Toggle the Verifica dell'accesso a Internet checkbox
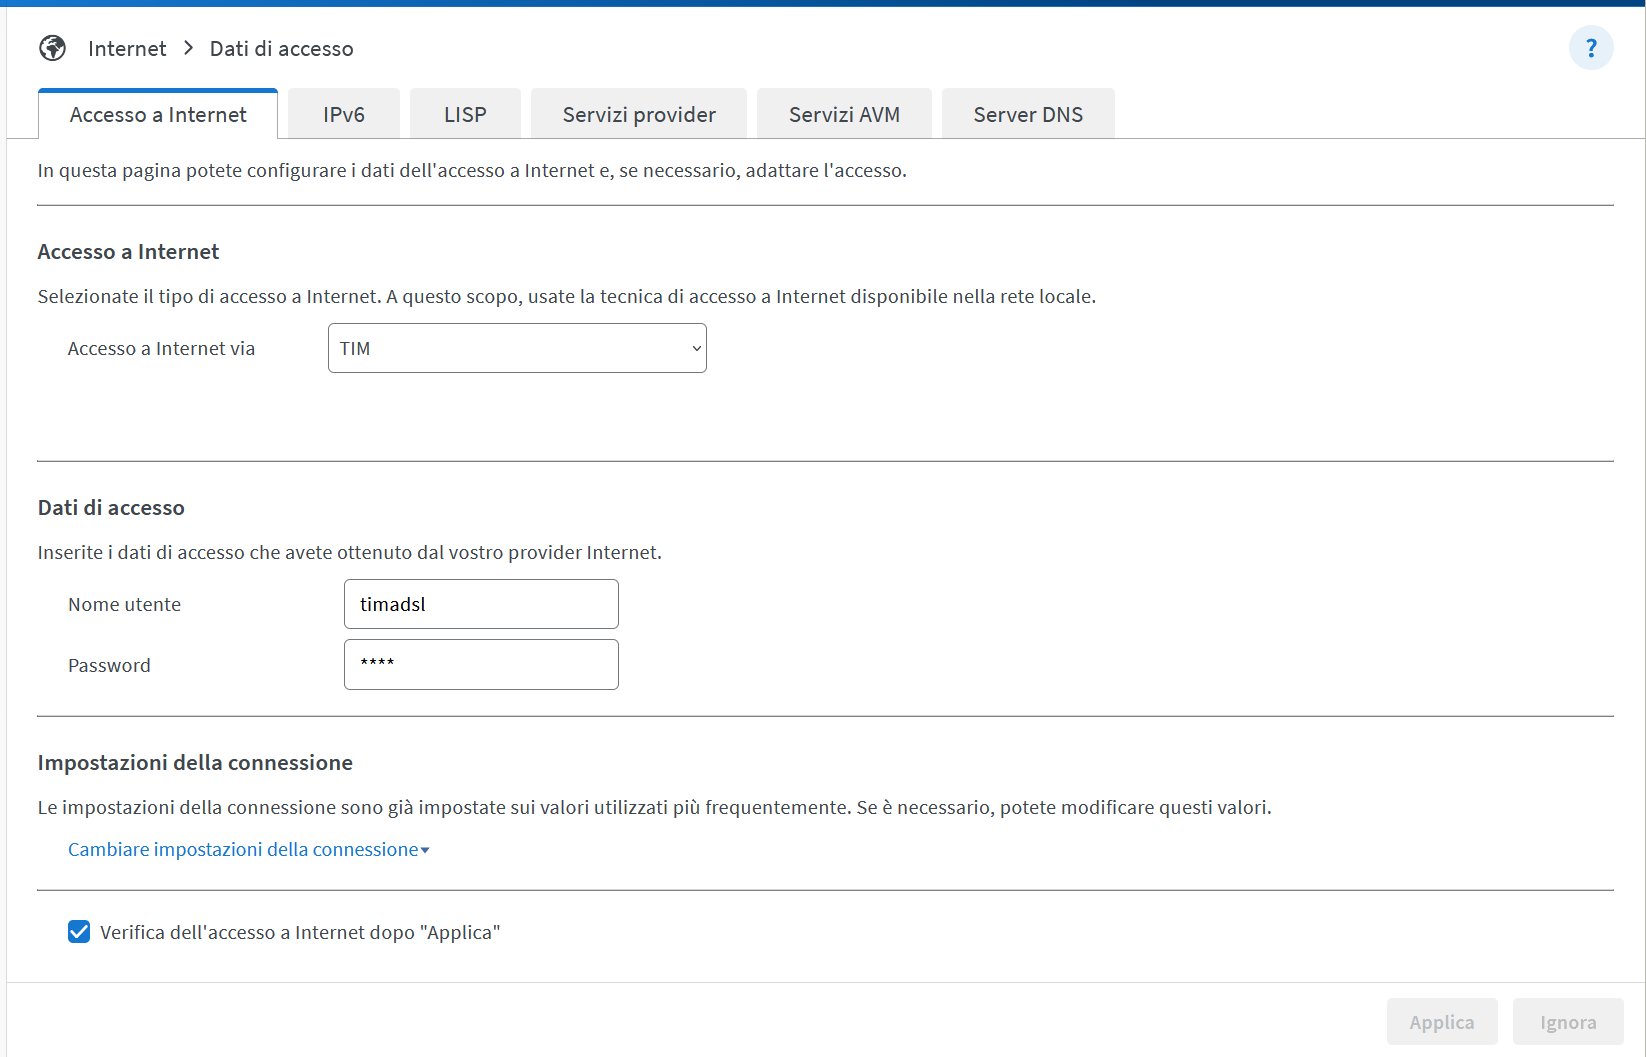The image size is (1646, 1057). [79, 932]
